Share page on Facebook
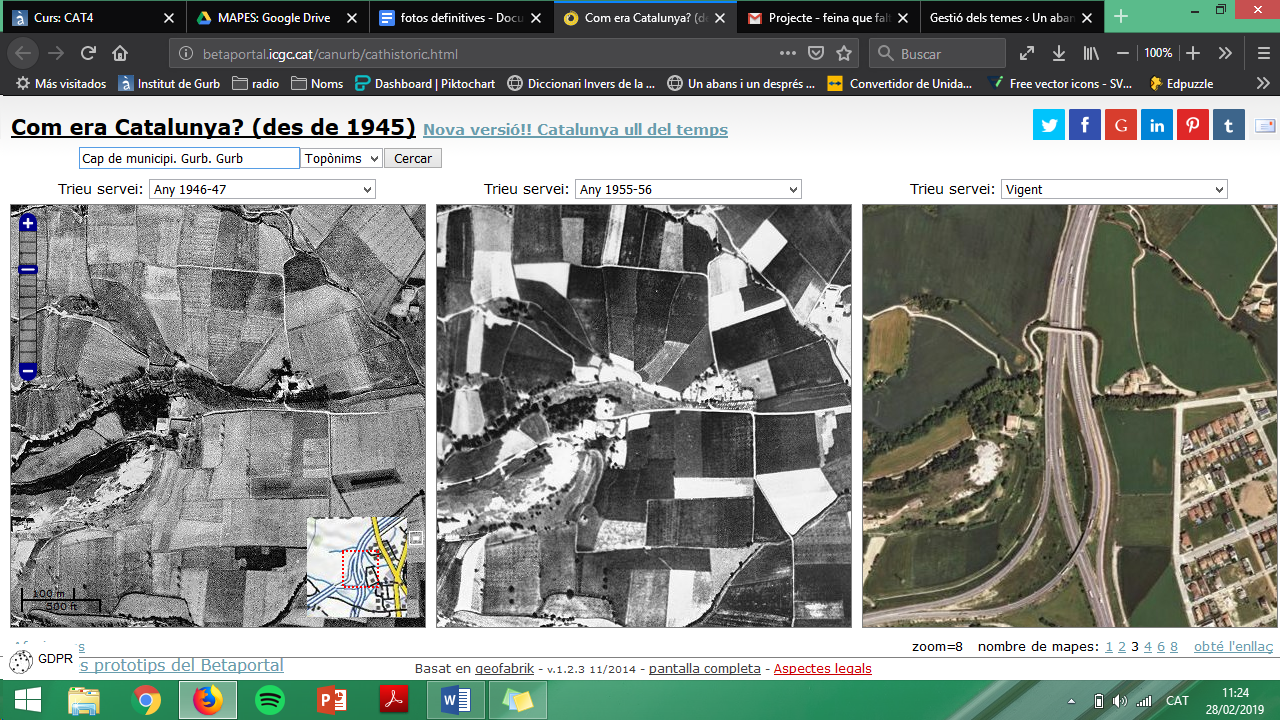The image size is (1280, 720). (x=1085, y=125)
